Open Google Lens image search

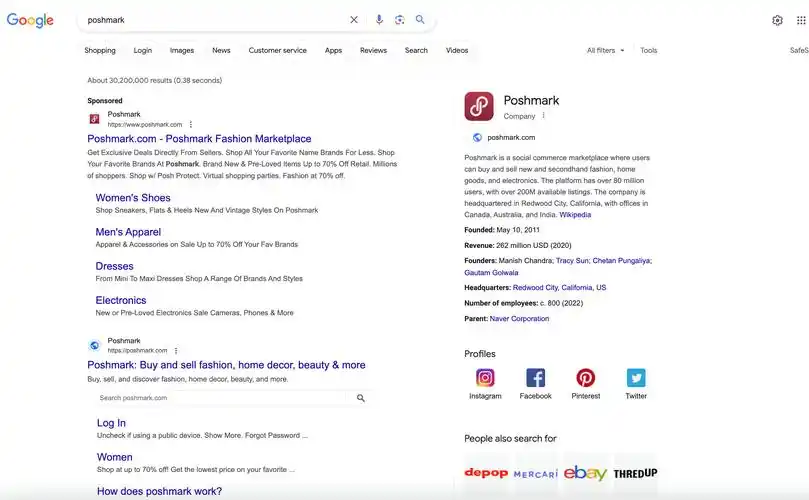click(399, 20)
